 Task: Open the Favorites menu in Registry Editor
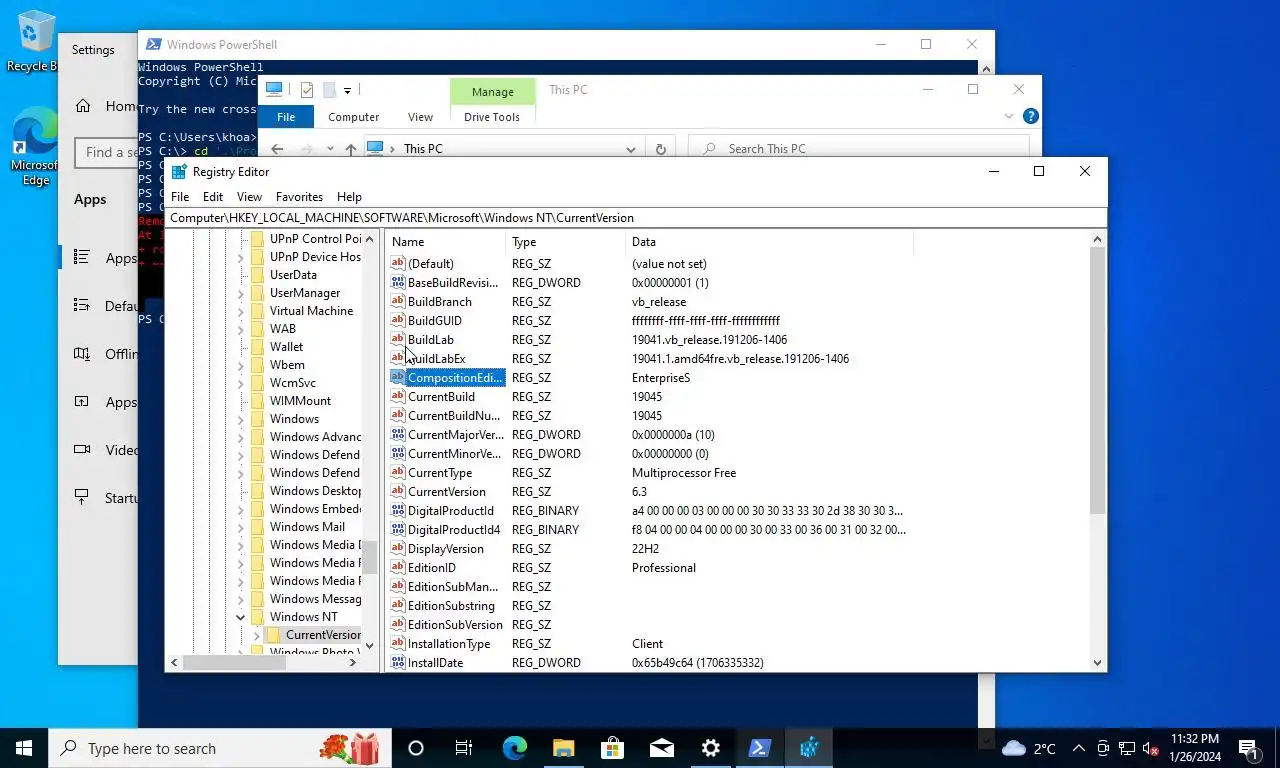click(299, 197)
